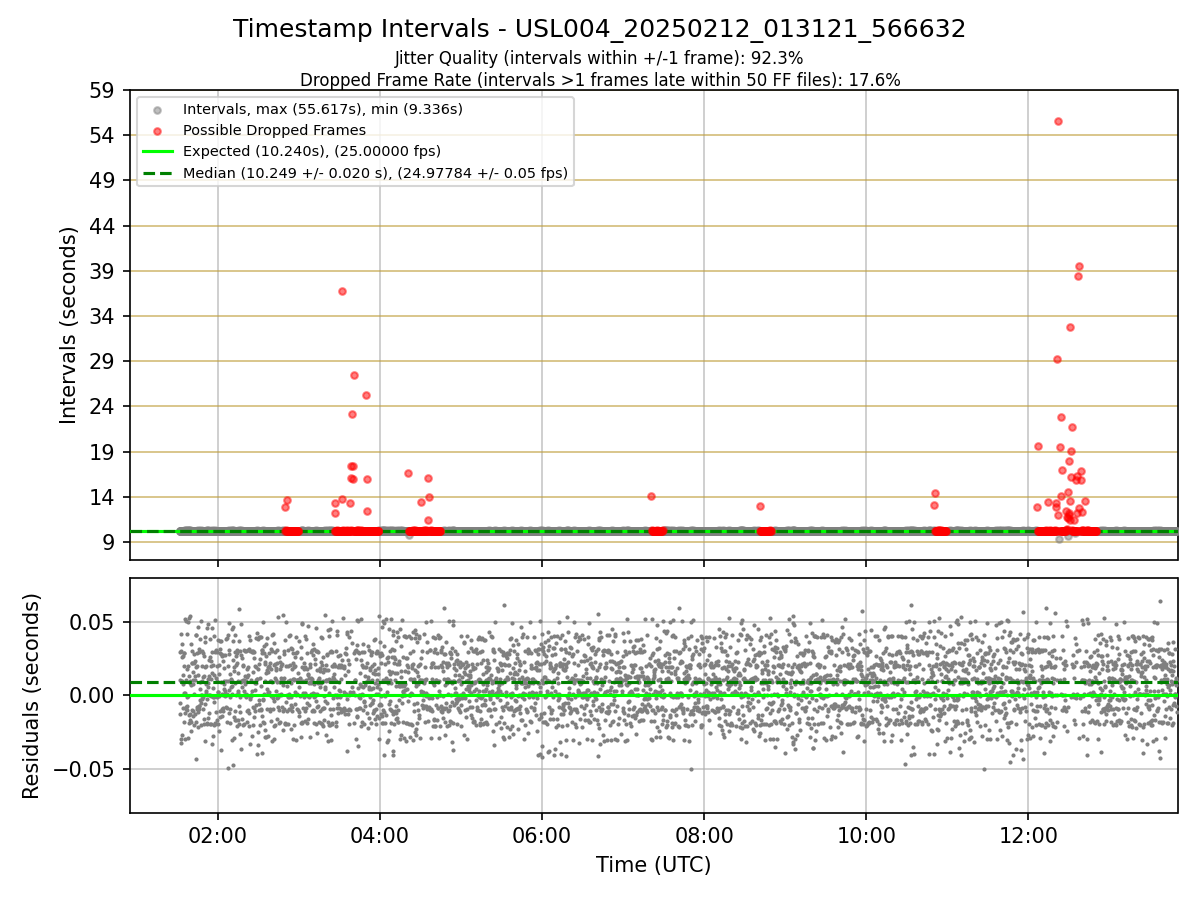The height and width of the screenshot is (900, 1200).
Task: Click the legend entry "Expected (10.240s), (25.00000 fps)"
Action: [x=312, y=151]
